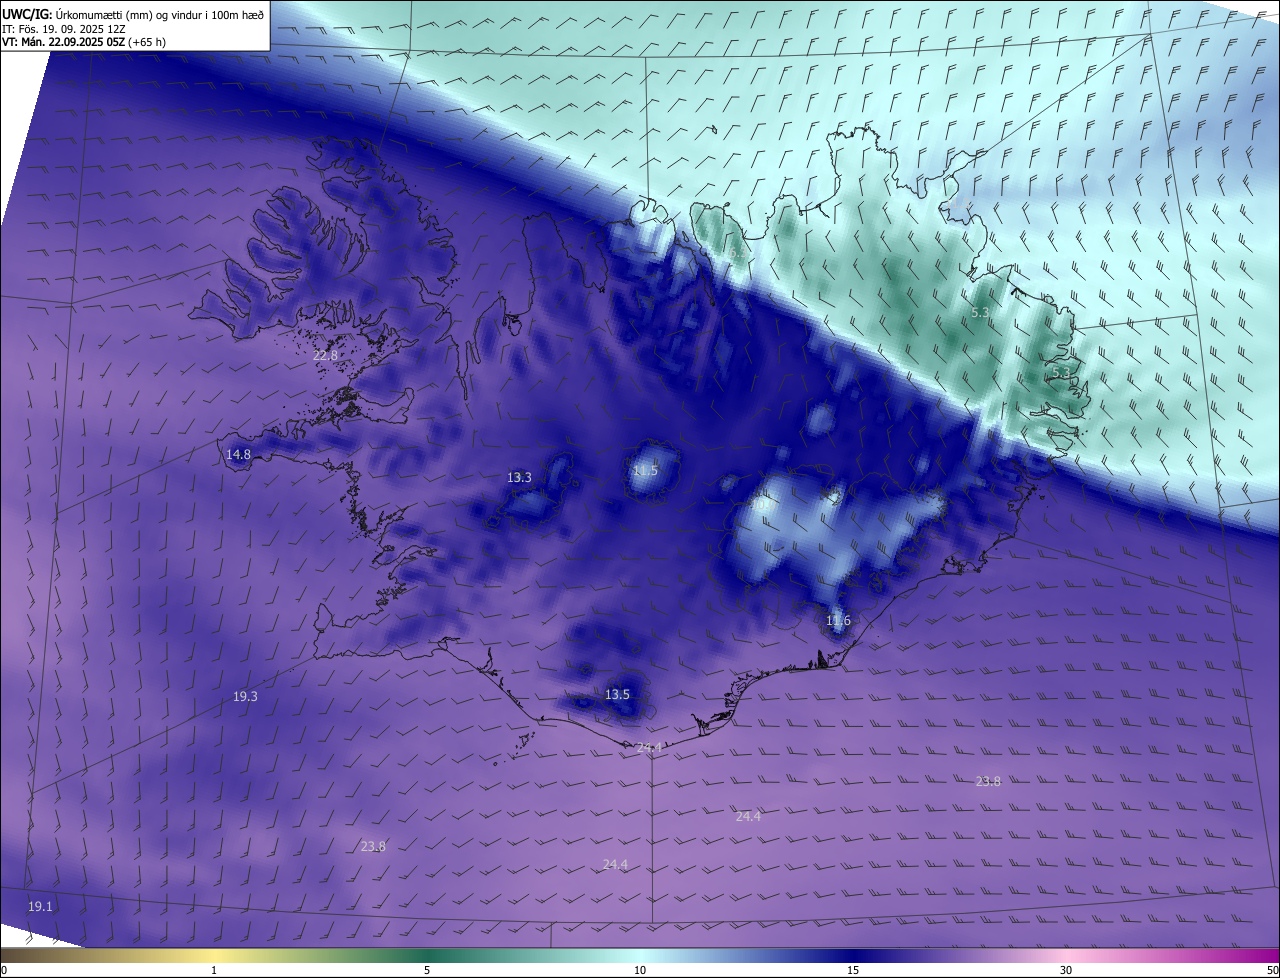Click the '50' tick label on the color scale
The width and height of the screenshot is (1280, 978).
tap(1272, 970)
